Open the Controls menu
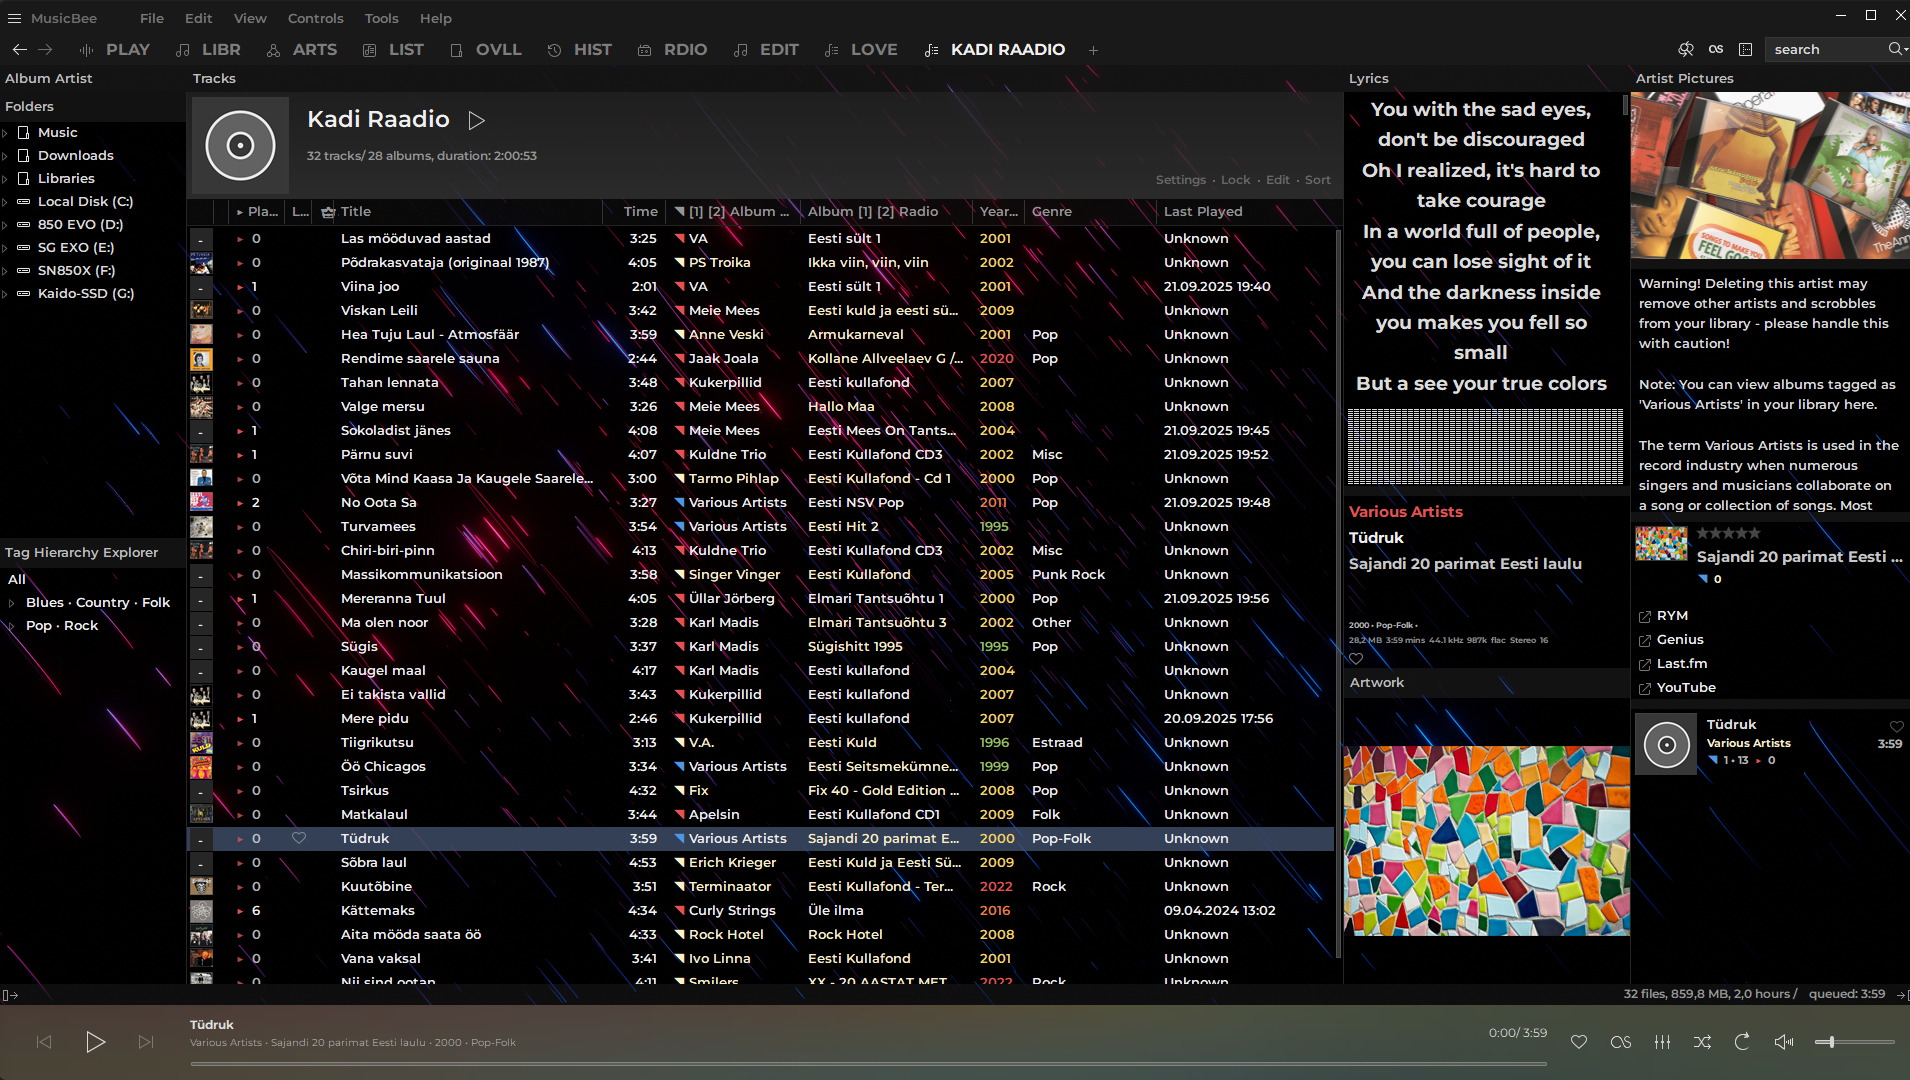The width and height of the screenshot is (1910, 1080). point(315,18)
